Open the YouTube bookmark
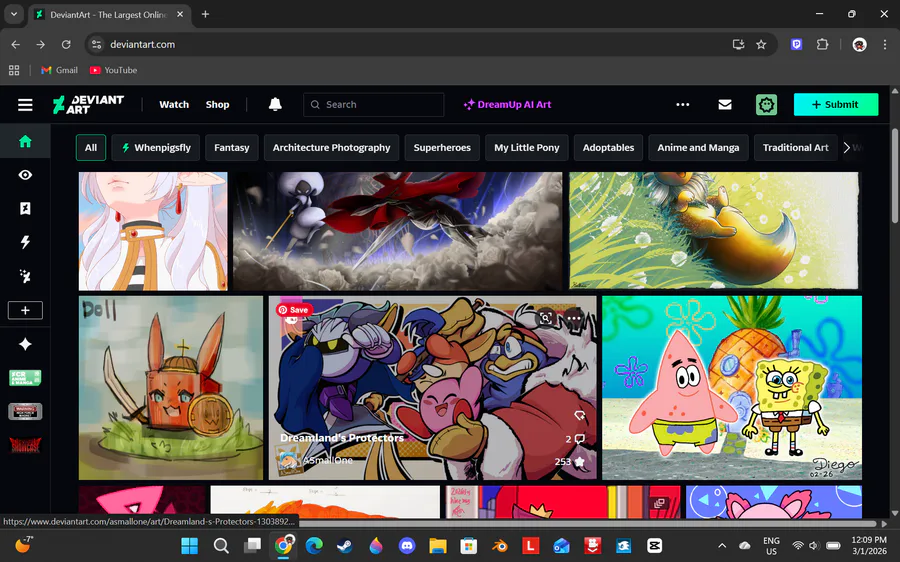Image resolution: width=900 pixels, height=562 pixels. click(x=114, y=70)
